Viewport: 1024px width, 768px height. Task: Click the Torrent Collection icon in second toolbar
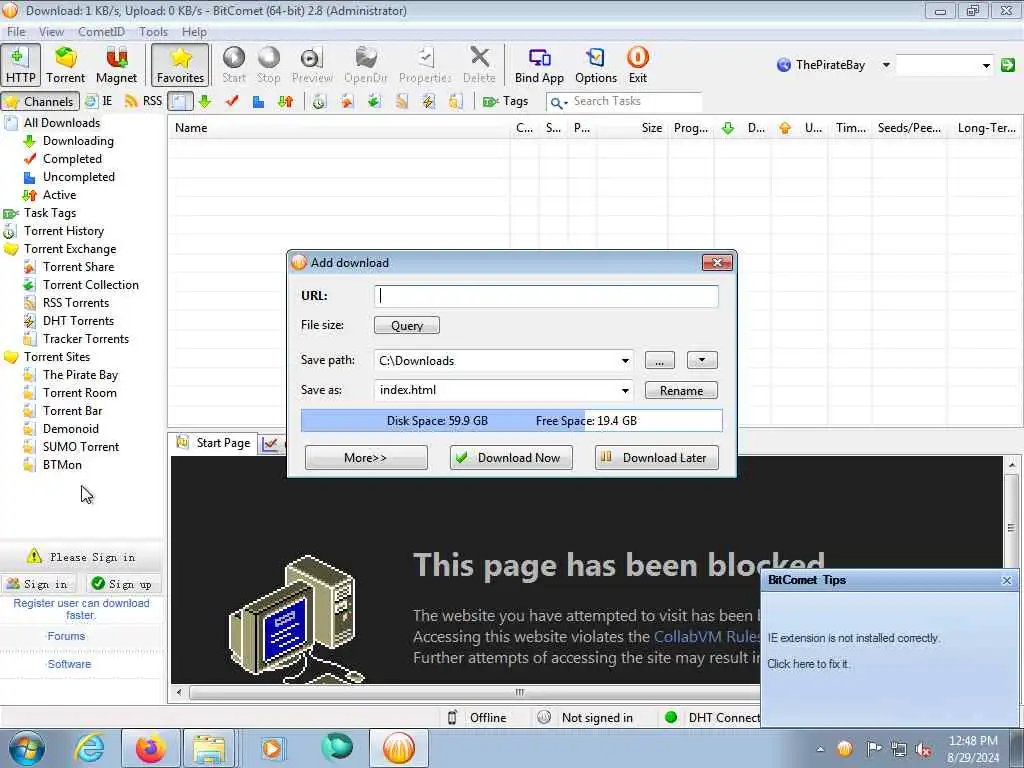pos(374,101)
